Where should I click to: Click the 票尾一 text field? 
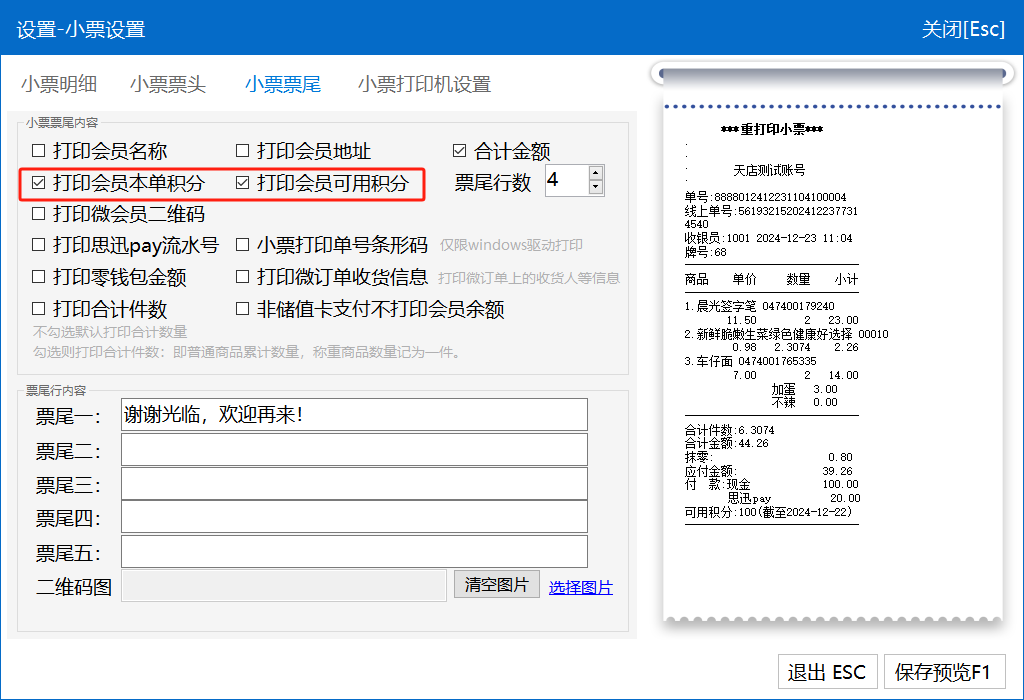tap(354, 415)
